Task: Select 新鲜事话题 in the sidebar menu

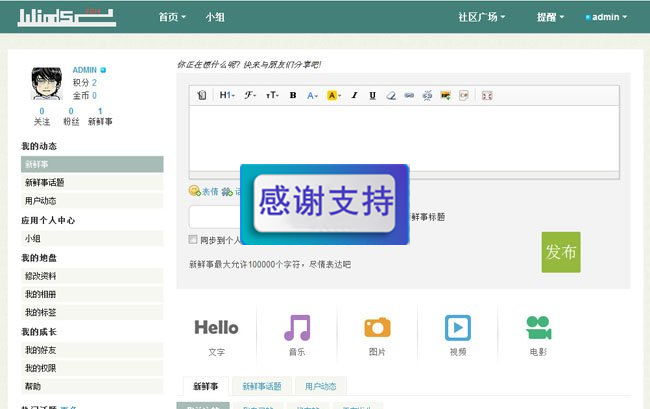Action: pos(92,182)
